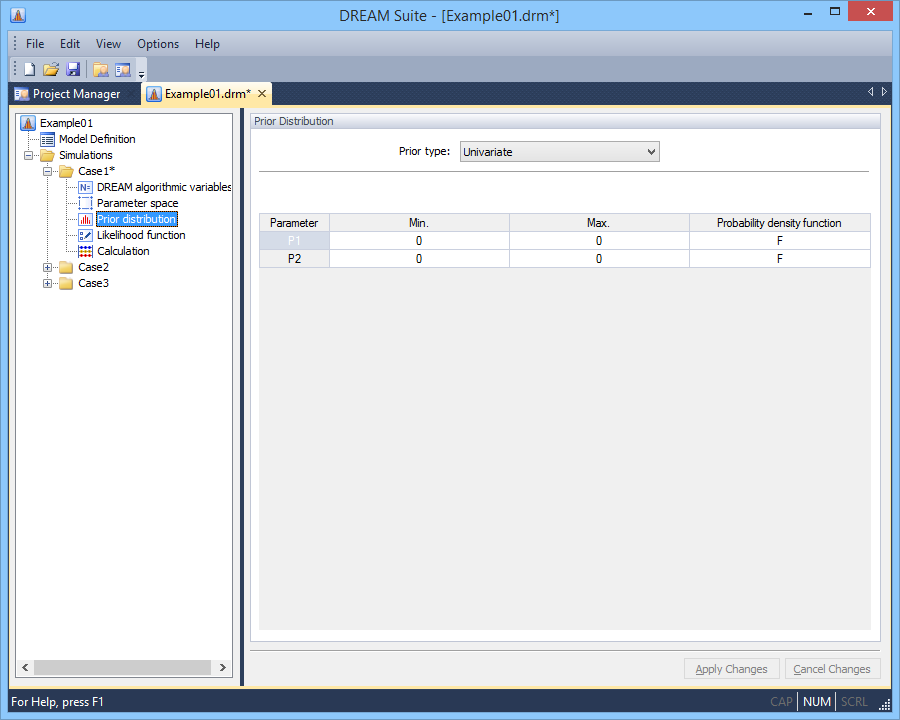900x720 pixels.
Task: Collapse the Simulations tree node
Action: (28, 155)
